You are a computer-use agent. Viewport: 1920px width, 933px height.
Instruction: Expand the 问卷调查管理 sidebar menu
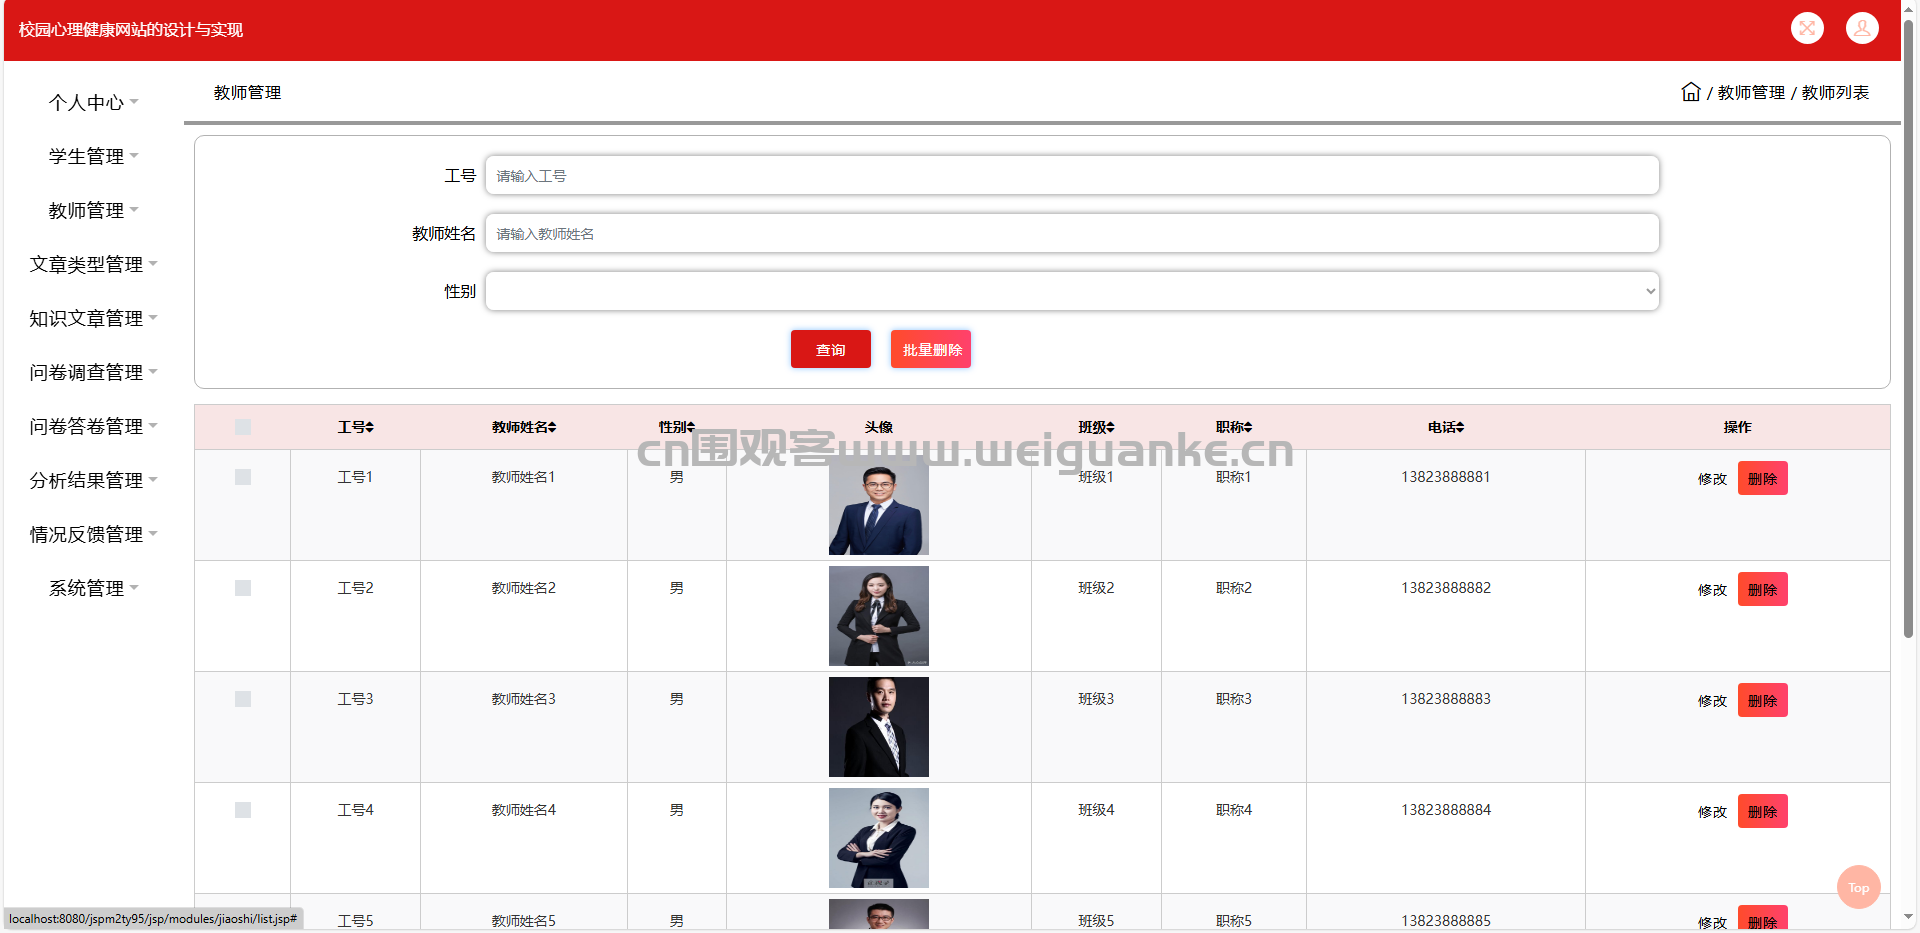94,372
